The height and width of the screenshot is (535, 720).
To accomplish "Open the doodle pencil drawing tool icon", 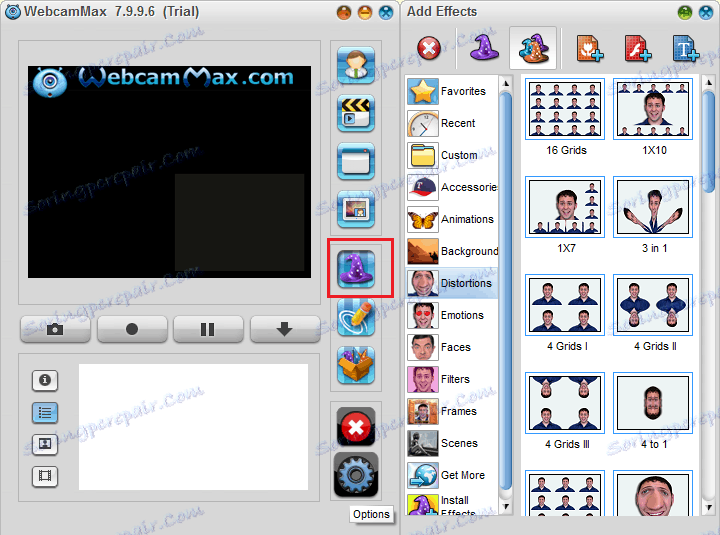I will (356, 317).
